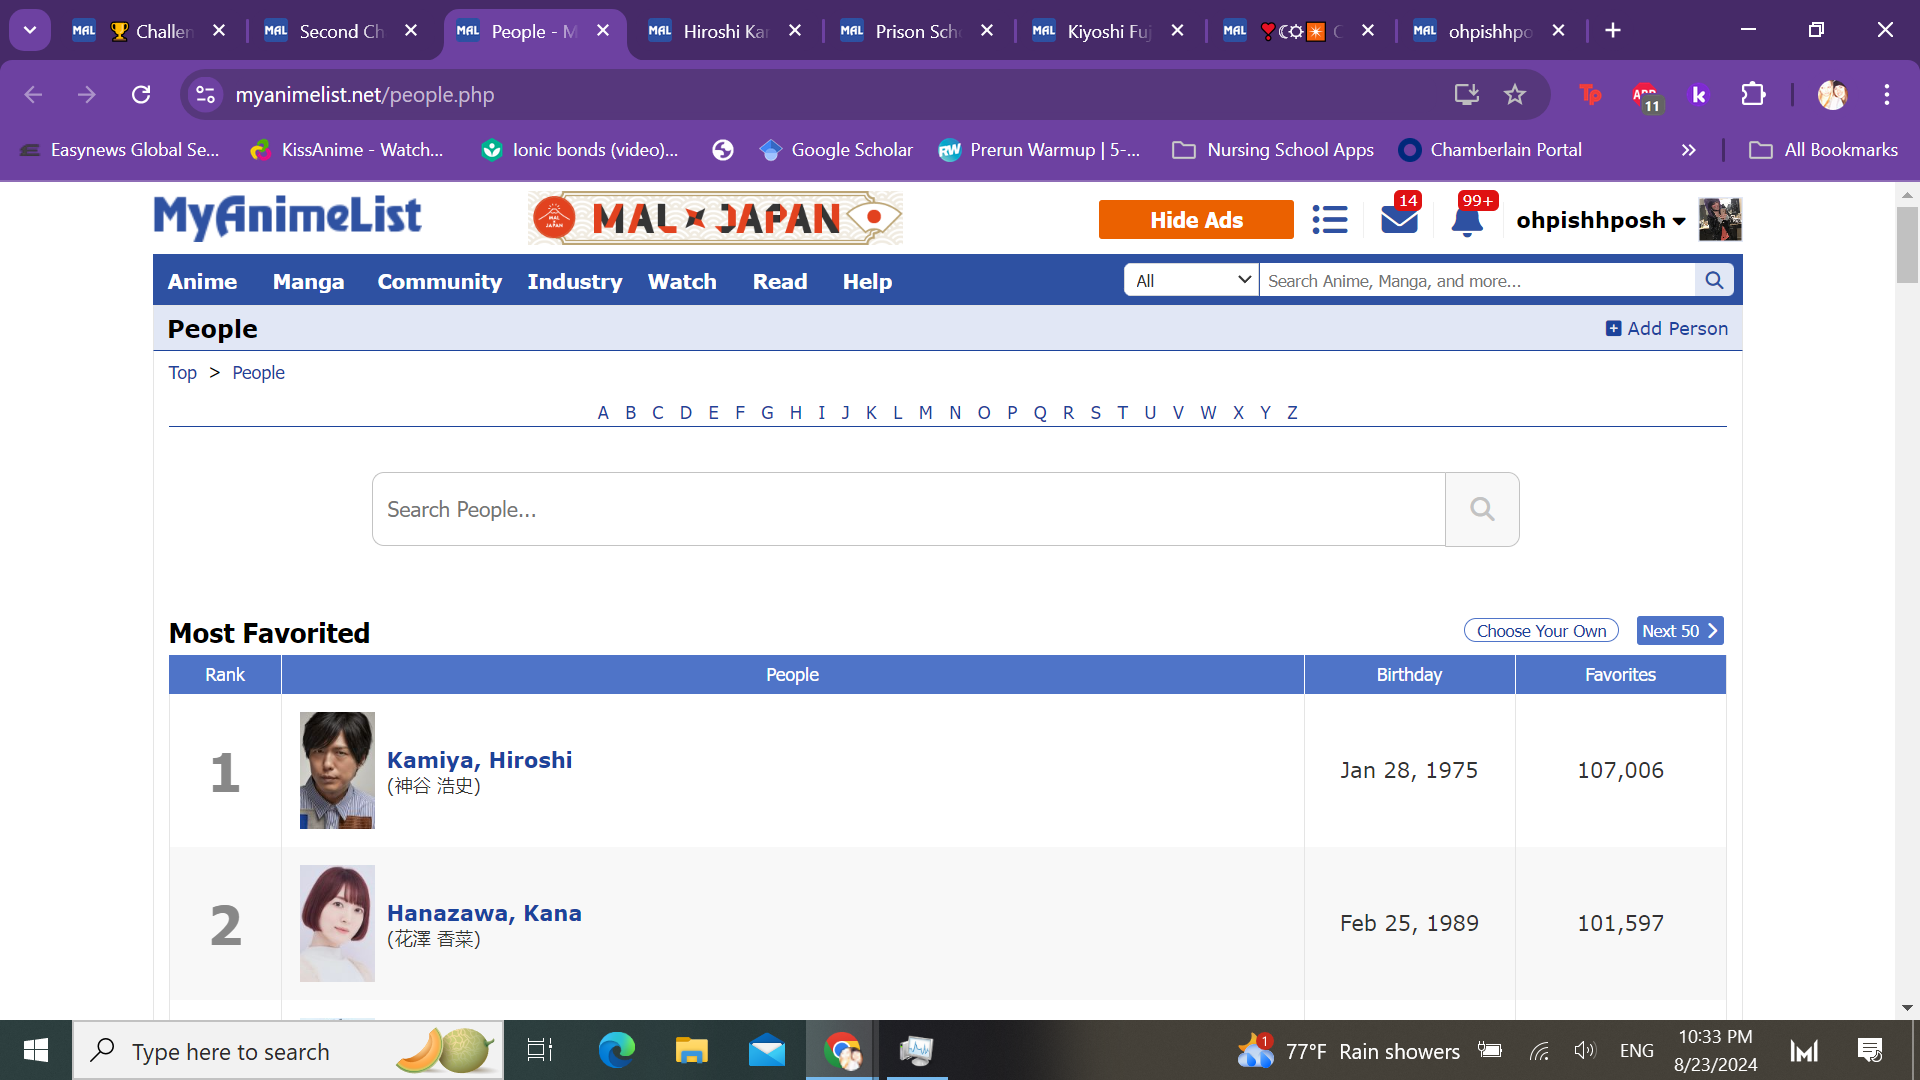
Task: Click the Choose Your Own button
Action: (1540, 631)
